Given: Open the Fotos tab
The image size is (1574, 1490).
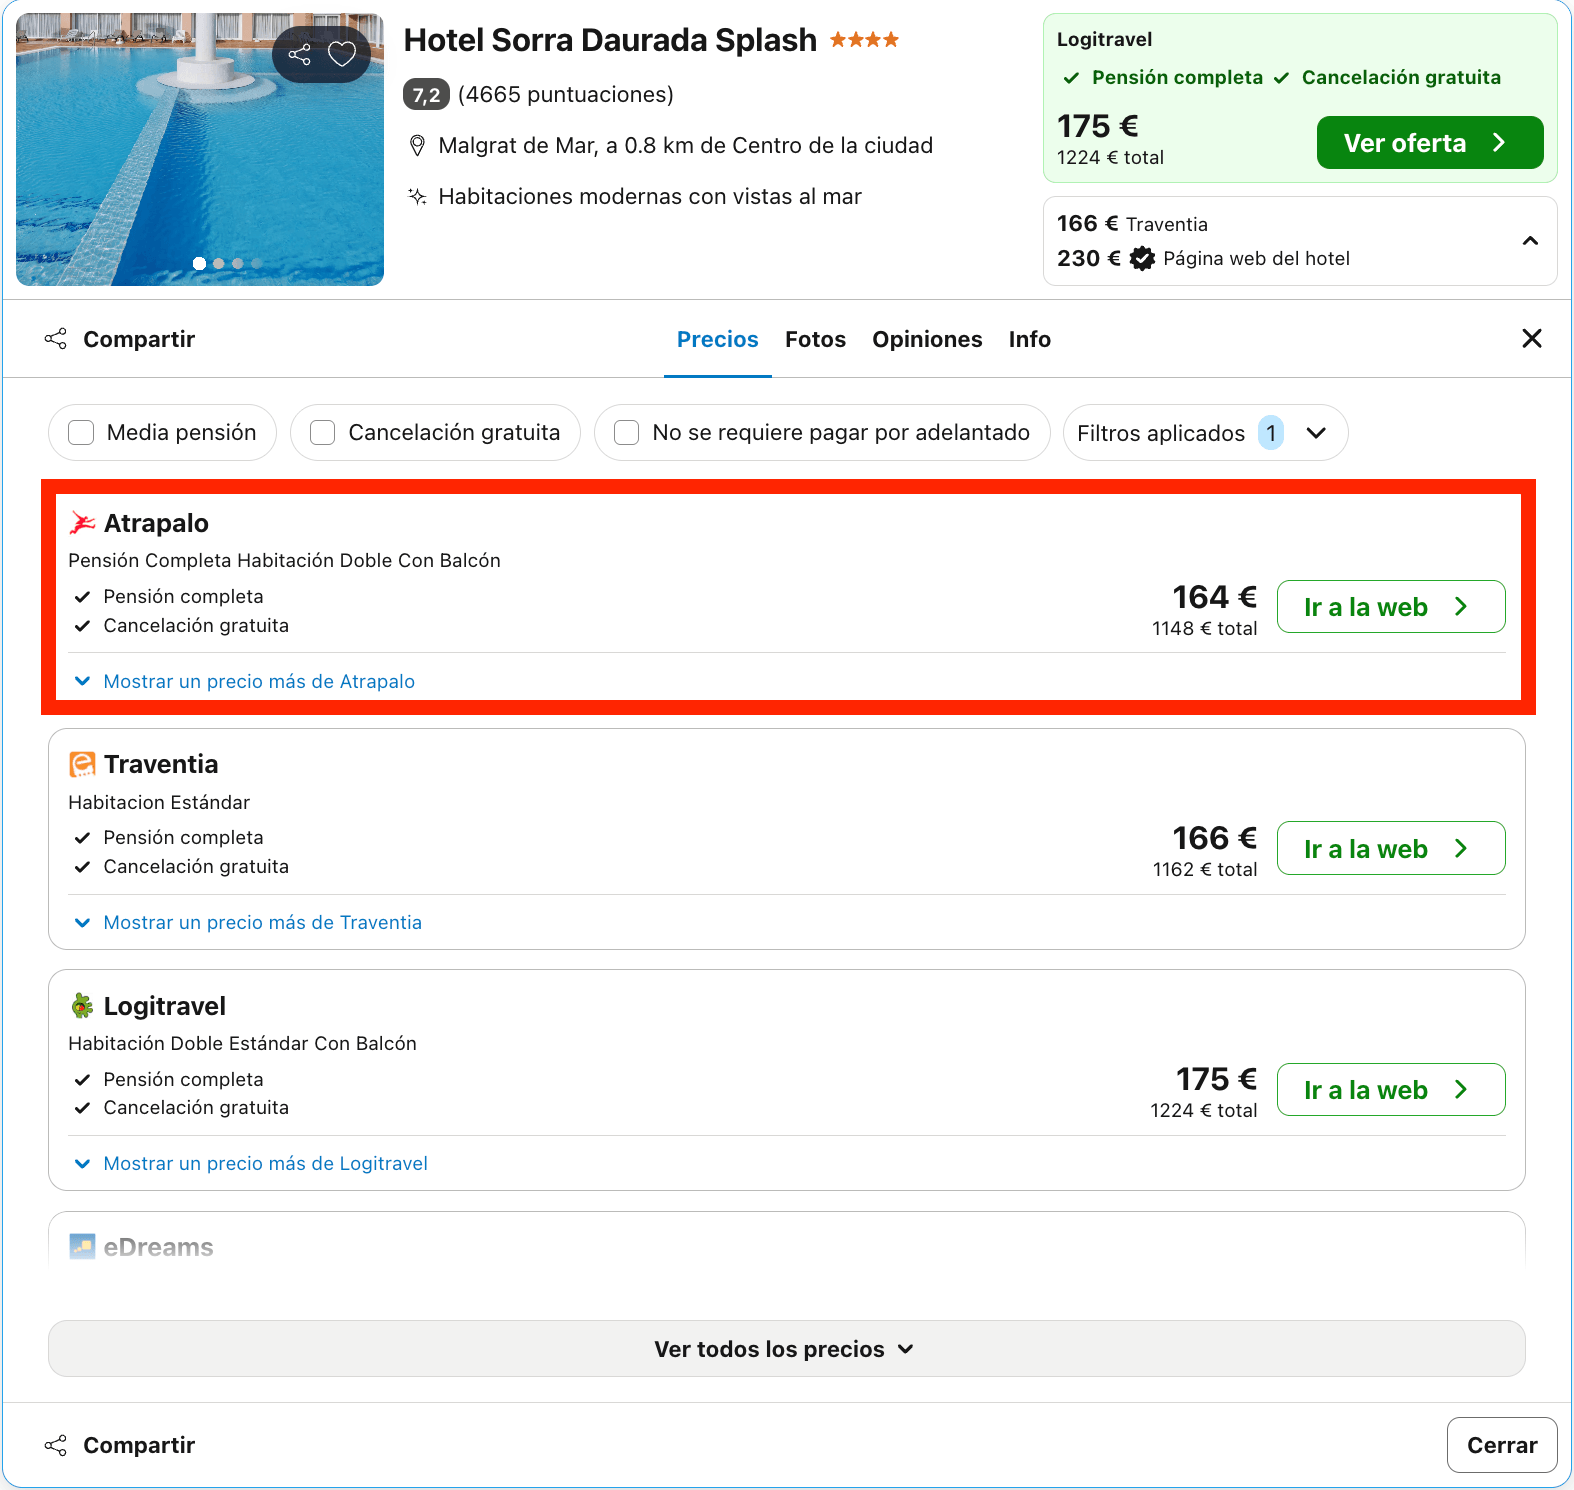Looking at the screenshot, I should pyautogui.click(x=815, y=339).
